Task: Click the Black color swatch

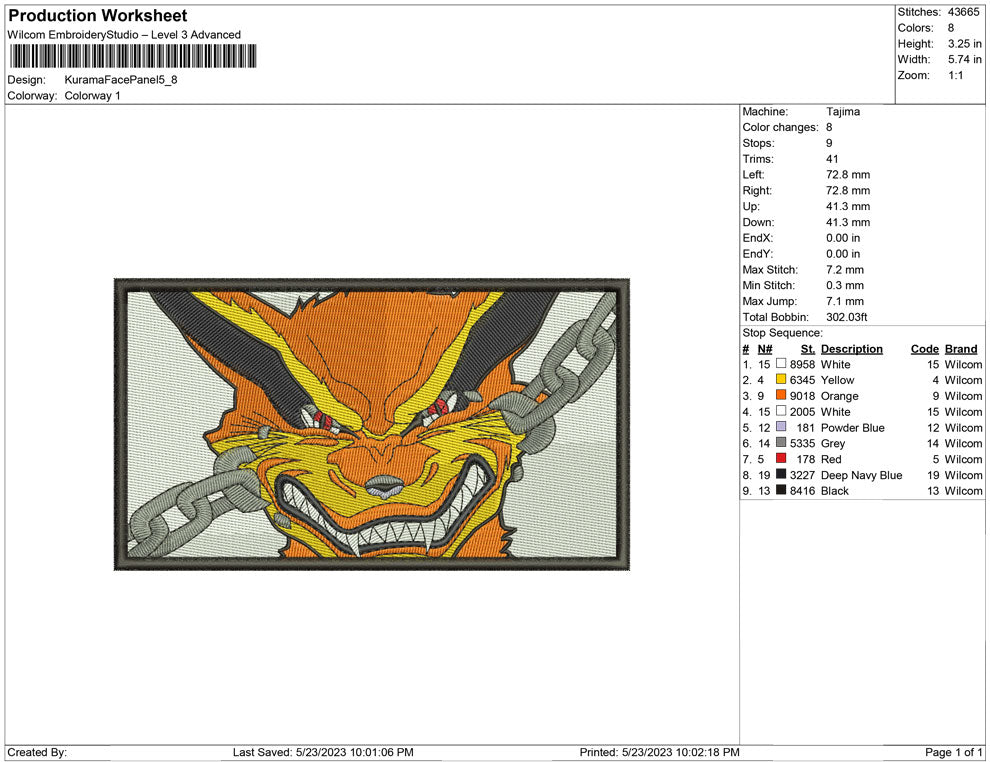Action: pyautogui.click(x=781, y=490)
